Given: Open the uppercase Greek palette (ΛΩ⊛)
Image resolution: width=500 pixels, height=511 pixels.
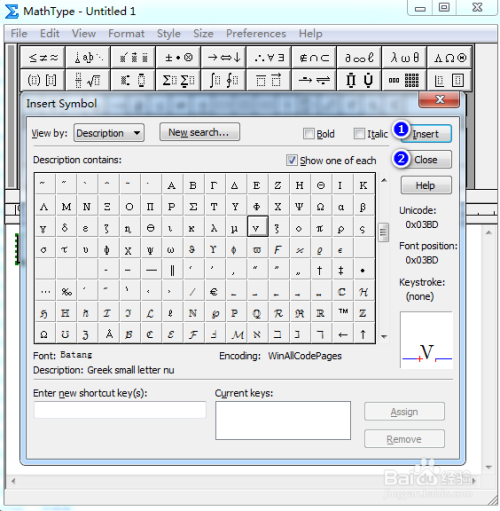Looking at the screenshot, I should 449,58.
